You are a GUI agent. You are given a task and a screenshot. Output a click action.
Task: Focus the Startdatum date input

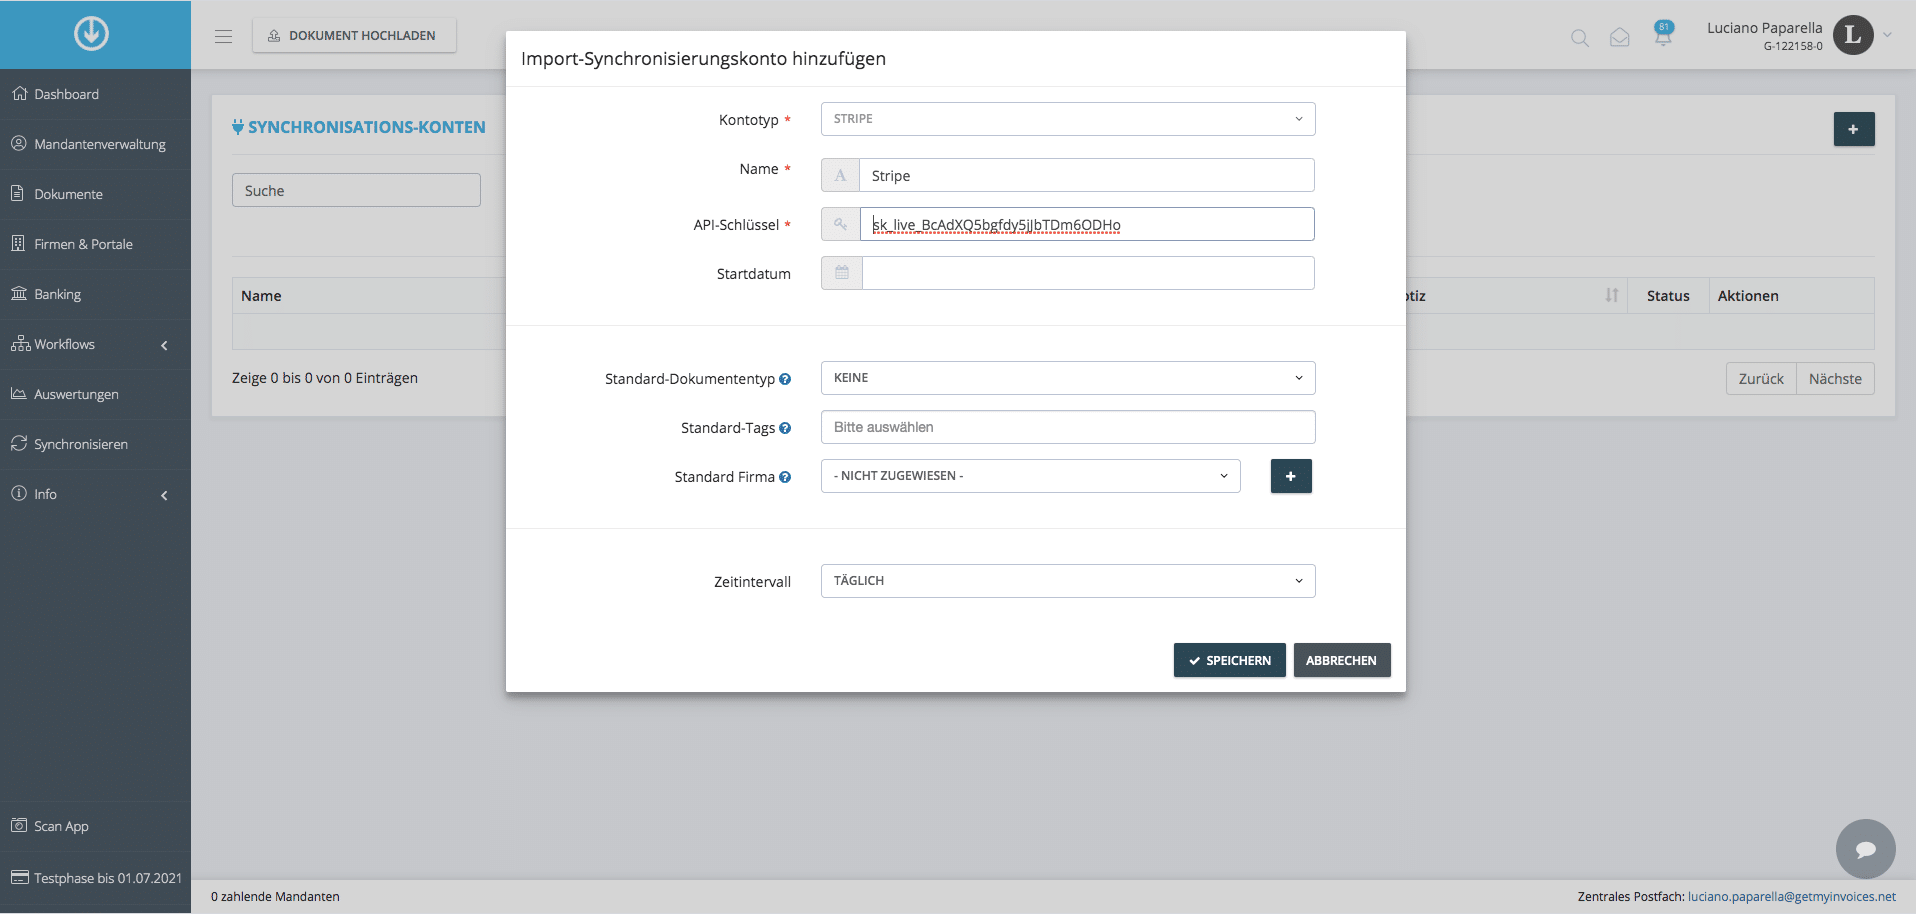pos(1088,273)
